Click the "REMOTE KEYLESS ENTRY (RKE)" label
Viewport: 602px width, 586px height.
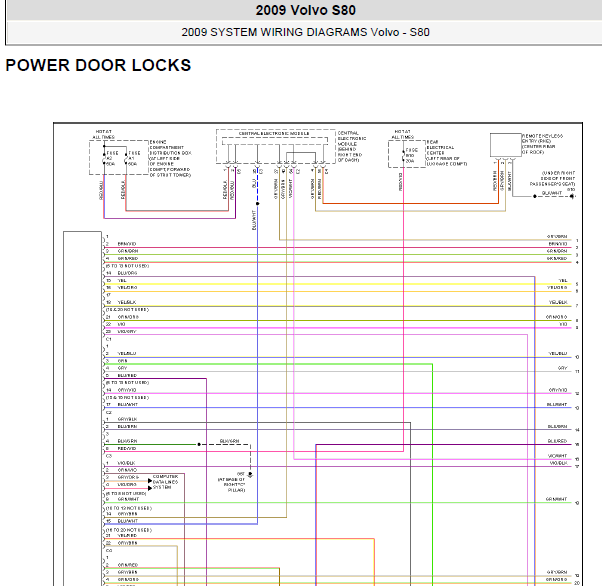pyautogui.click(x=542, y=139)
